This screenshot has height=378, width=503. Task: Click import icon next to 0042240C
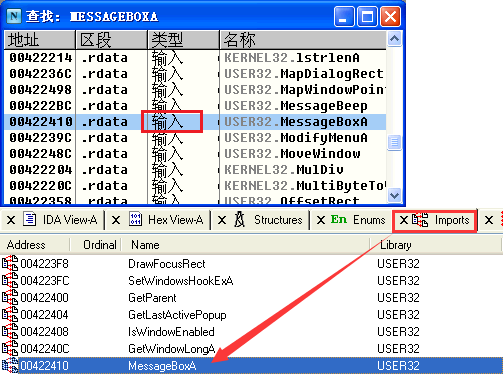coord(10,348)
